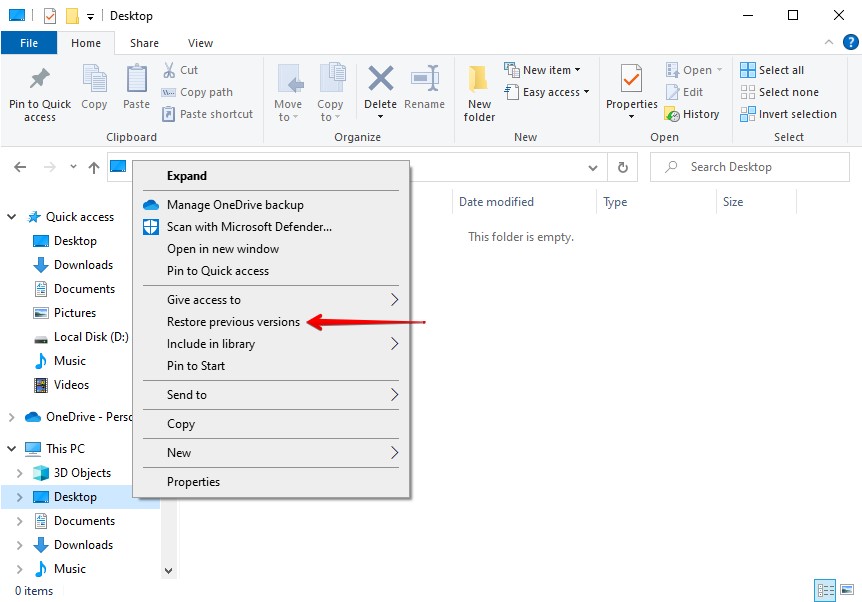Click the Delete icon in the ribbon

pos(380,88)
